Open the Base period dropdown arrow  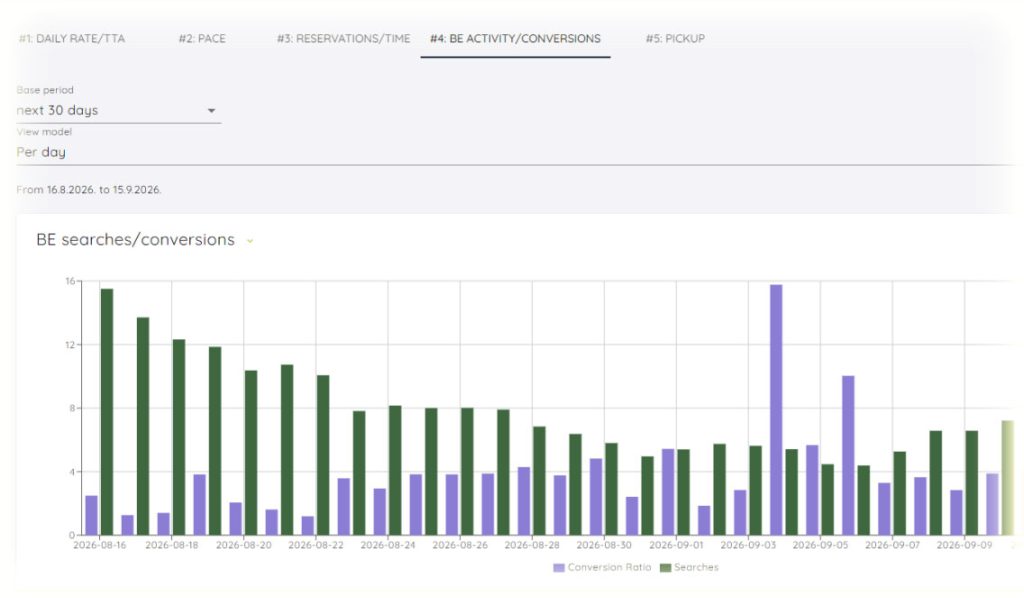click(211, 111)
